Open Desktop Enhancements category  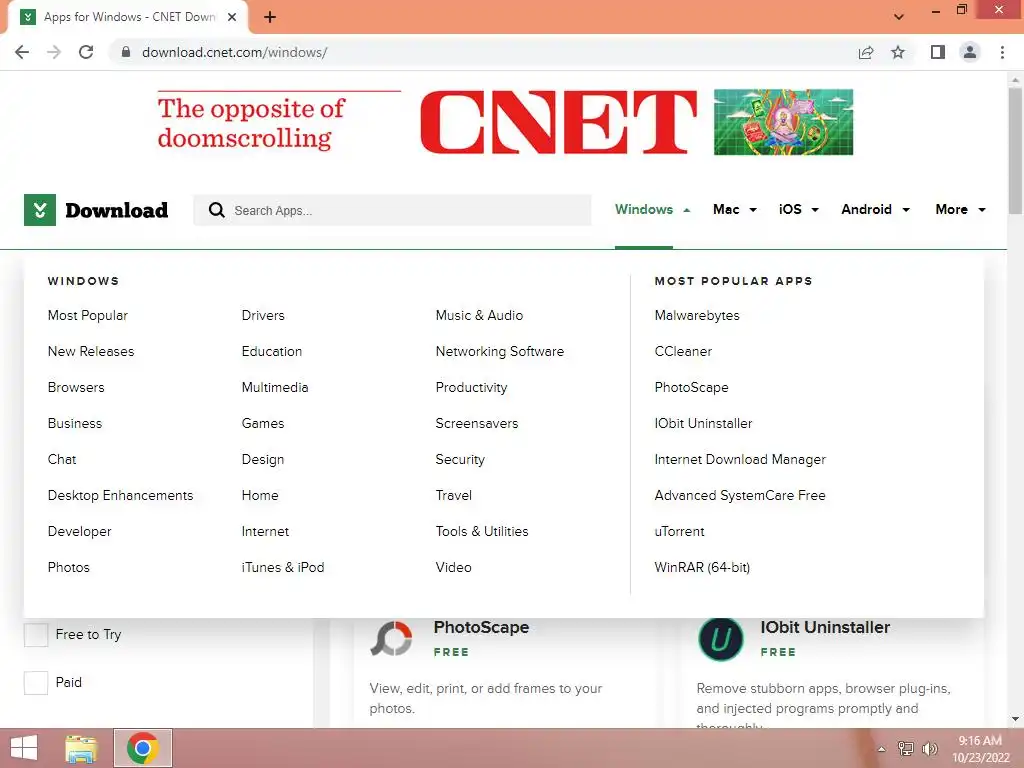pos(120,496)
